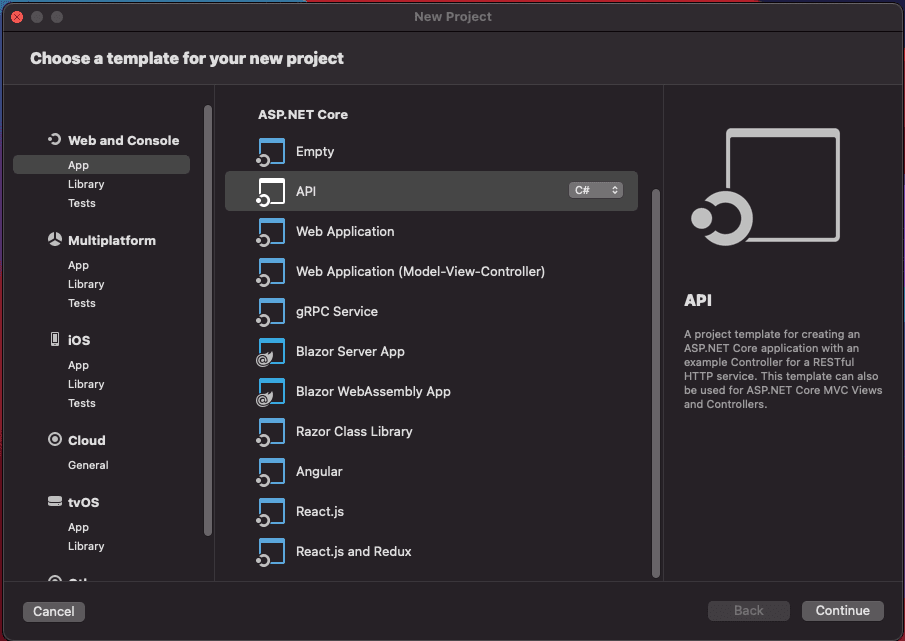Select the API template row
The width and height of the screenshot is (905, 641).
pyautogui.click(x=400, y=191)
